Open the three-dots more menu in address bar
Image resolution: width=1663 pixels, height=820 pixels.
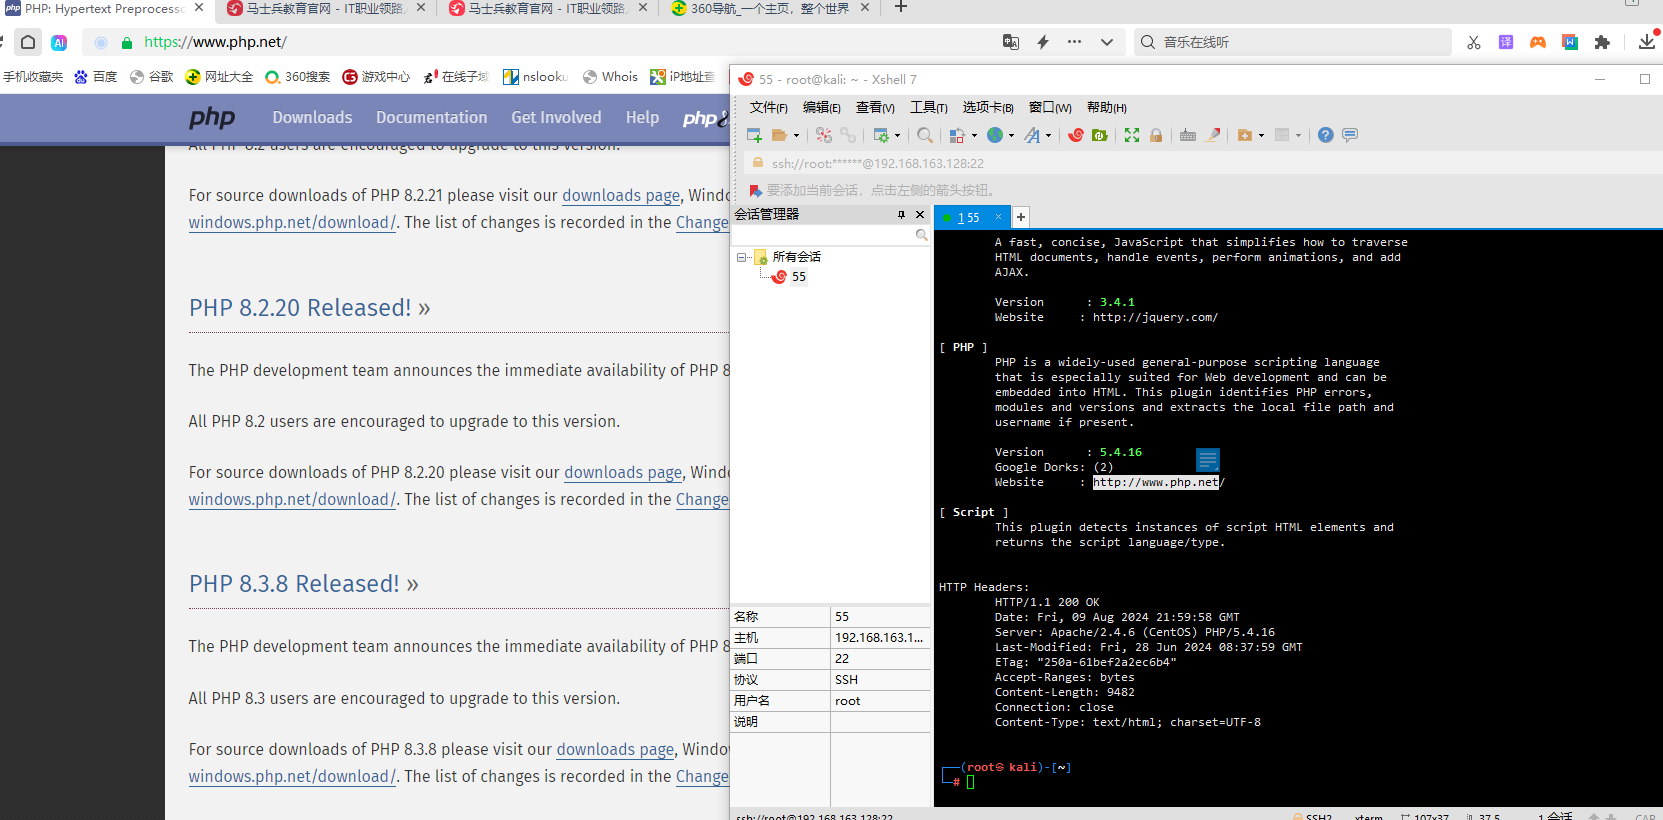pos(1074,42)
